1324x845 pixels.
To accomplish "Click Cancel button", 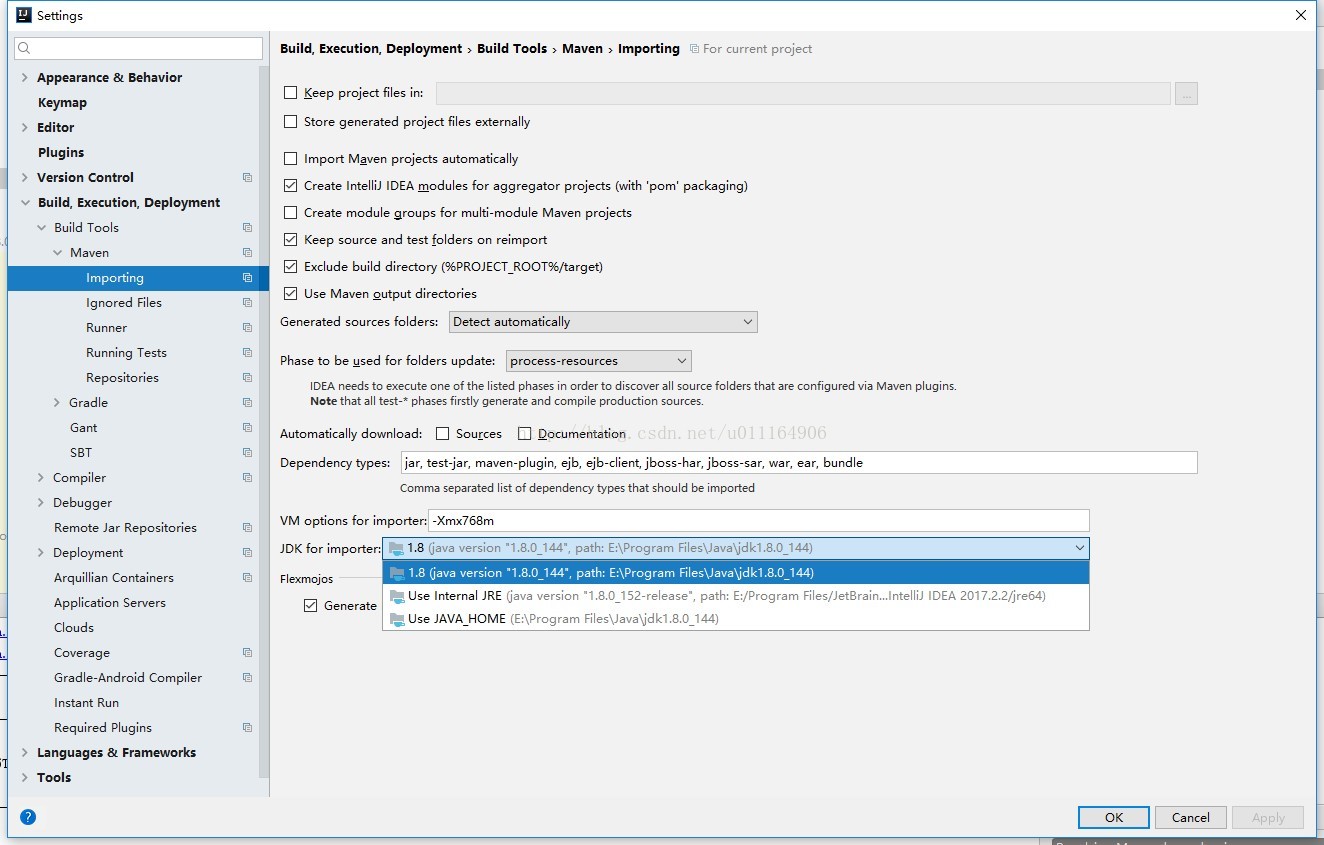I will click(x=1191, y=817).
